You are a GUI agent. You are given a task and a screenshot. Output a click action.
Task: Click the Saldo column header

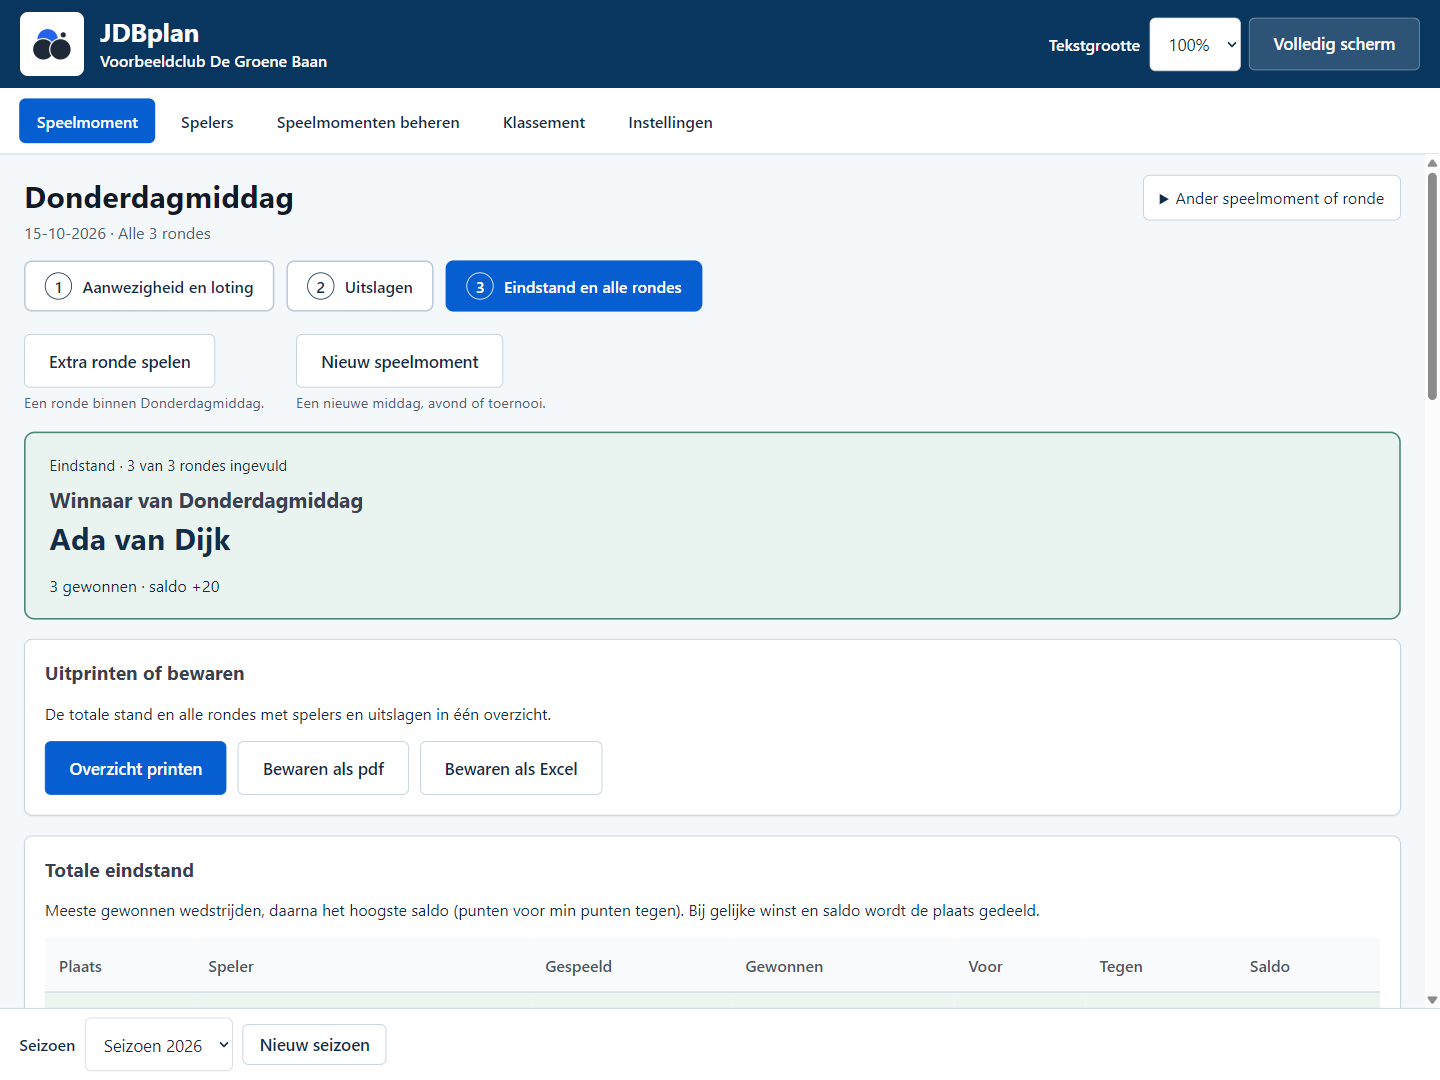tap(1269, 966)
